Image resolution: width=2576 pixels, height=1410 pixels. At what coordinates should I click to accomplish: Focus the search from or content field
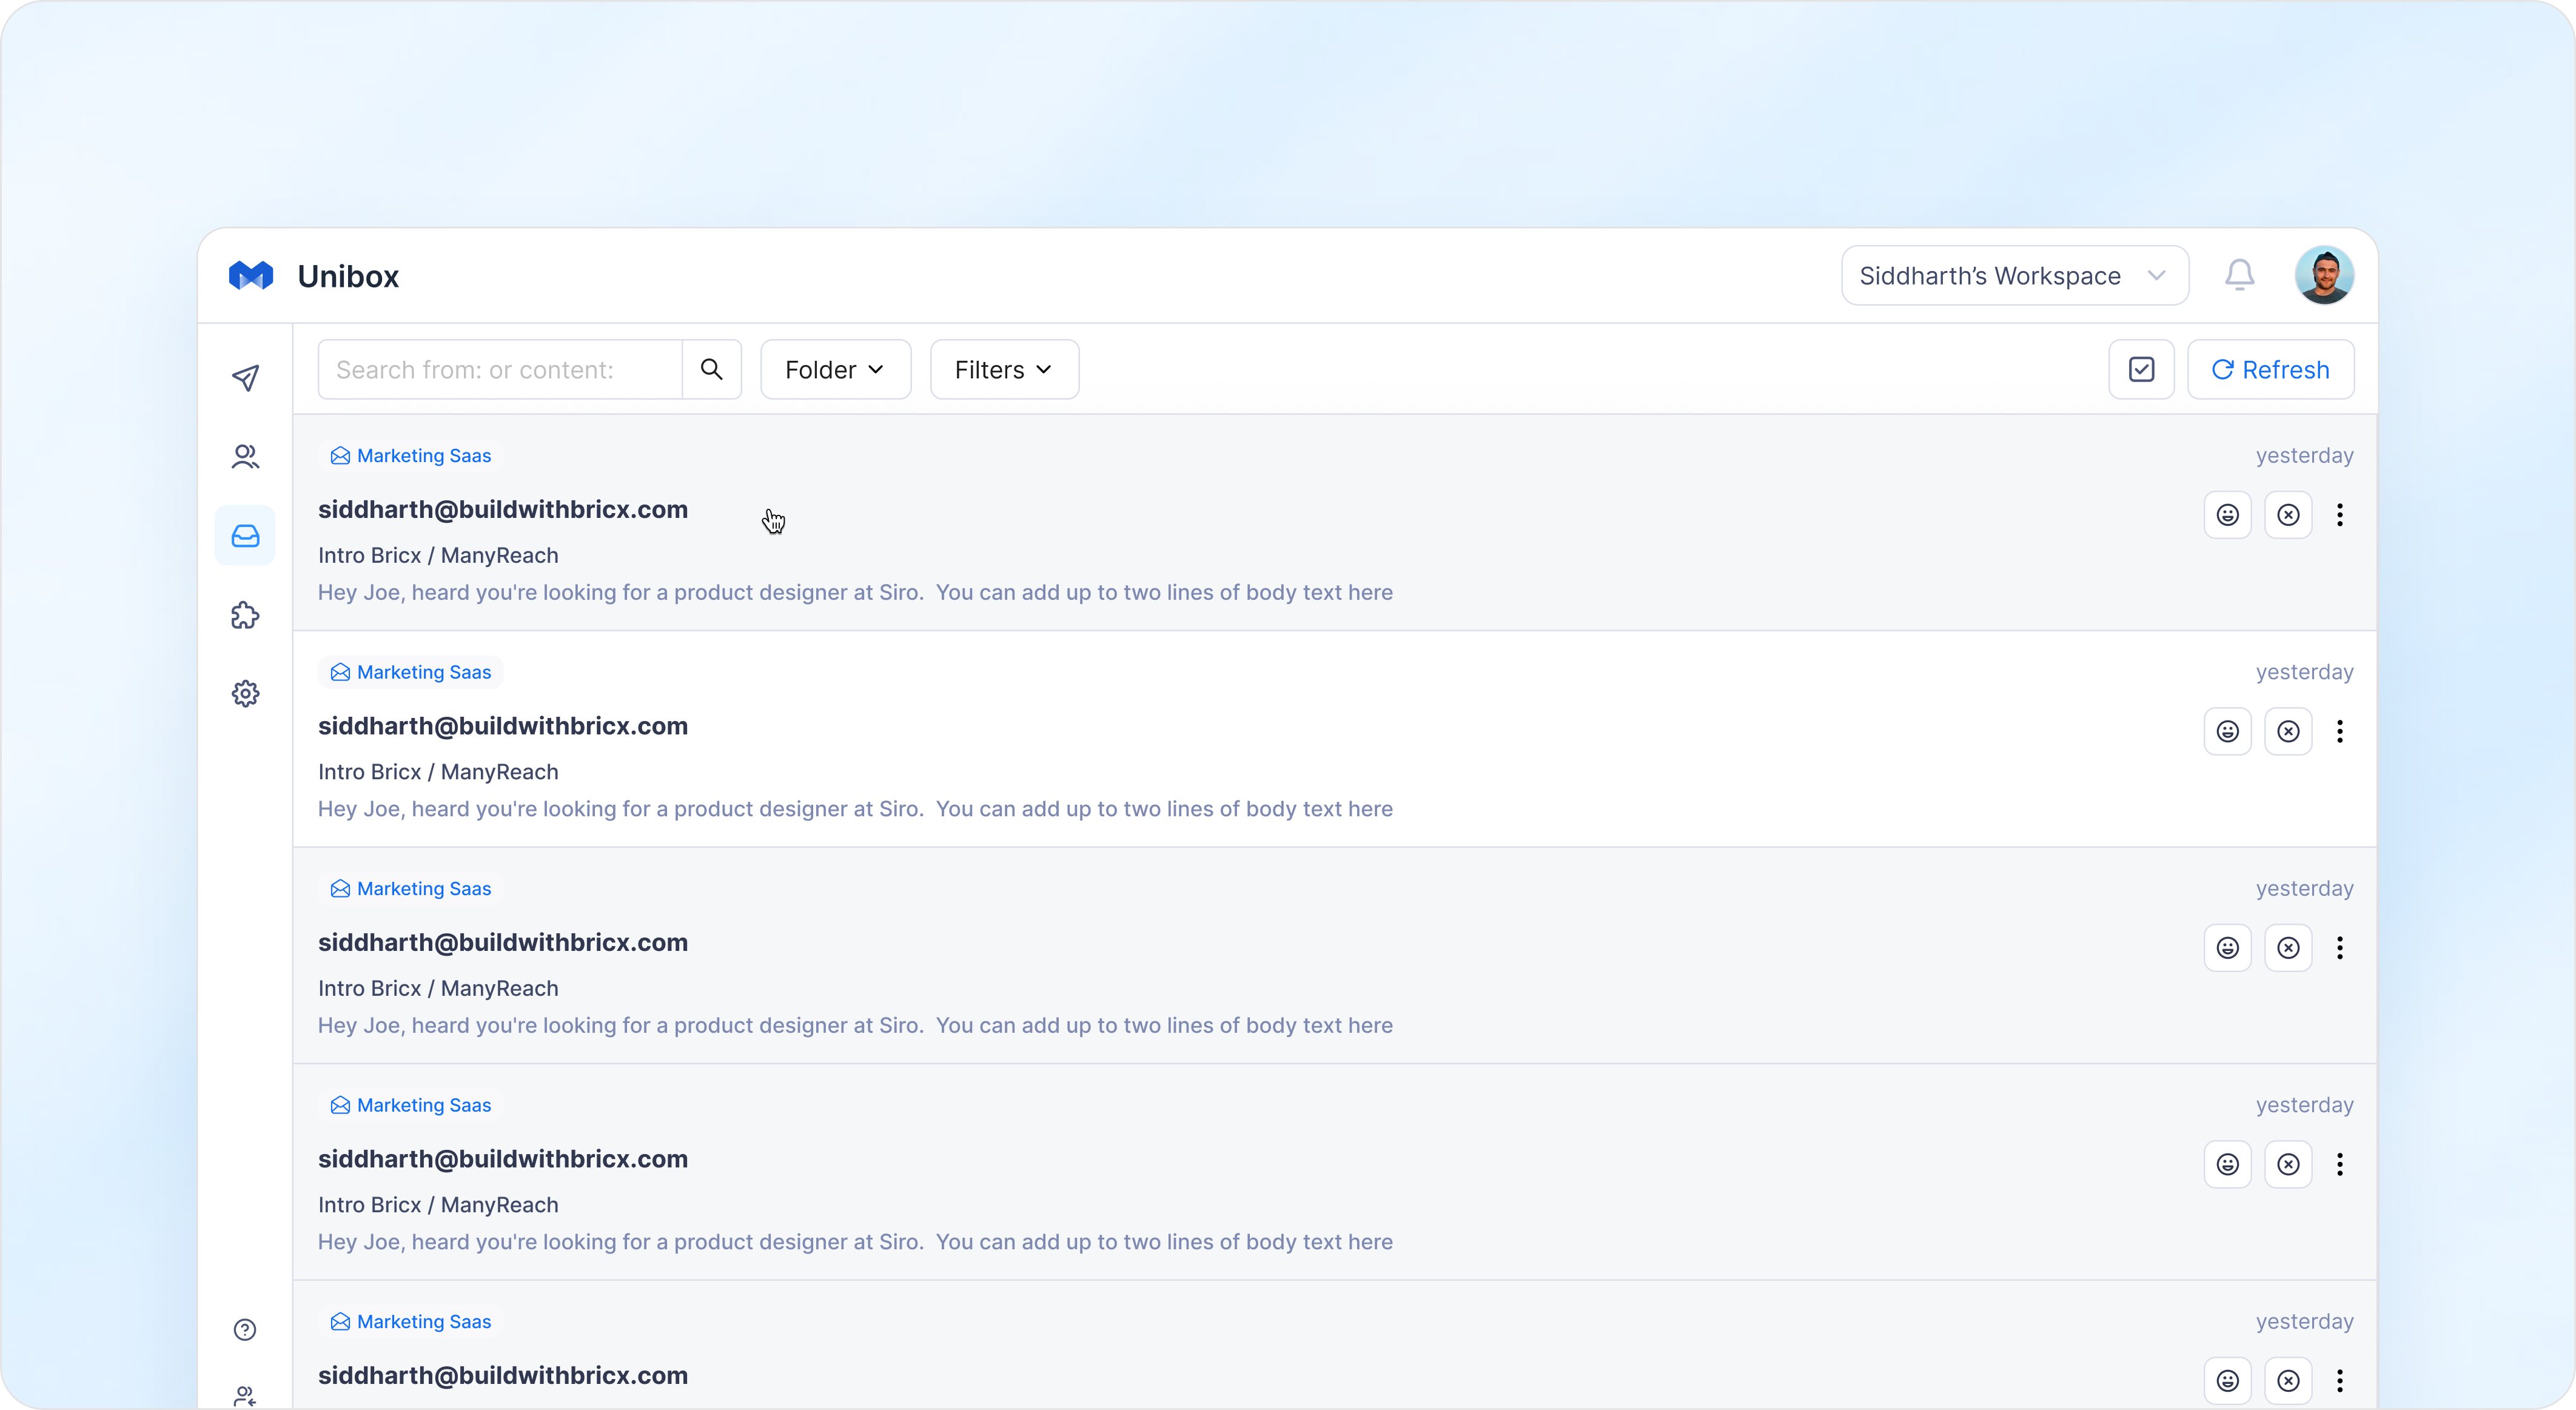coord(500,369)
